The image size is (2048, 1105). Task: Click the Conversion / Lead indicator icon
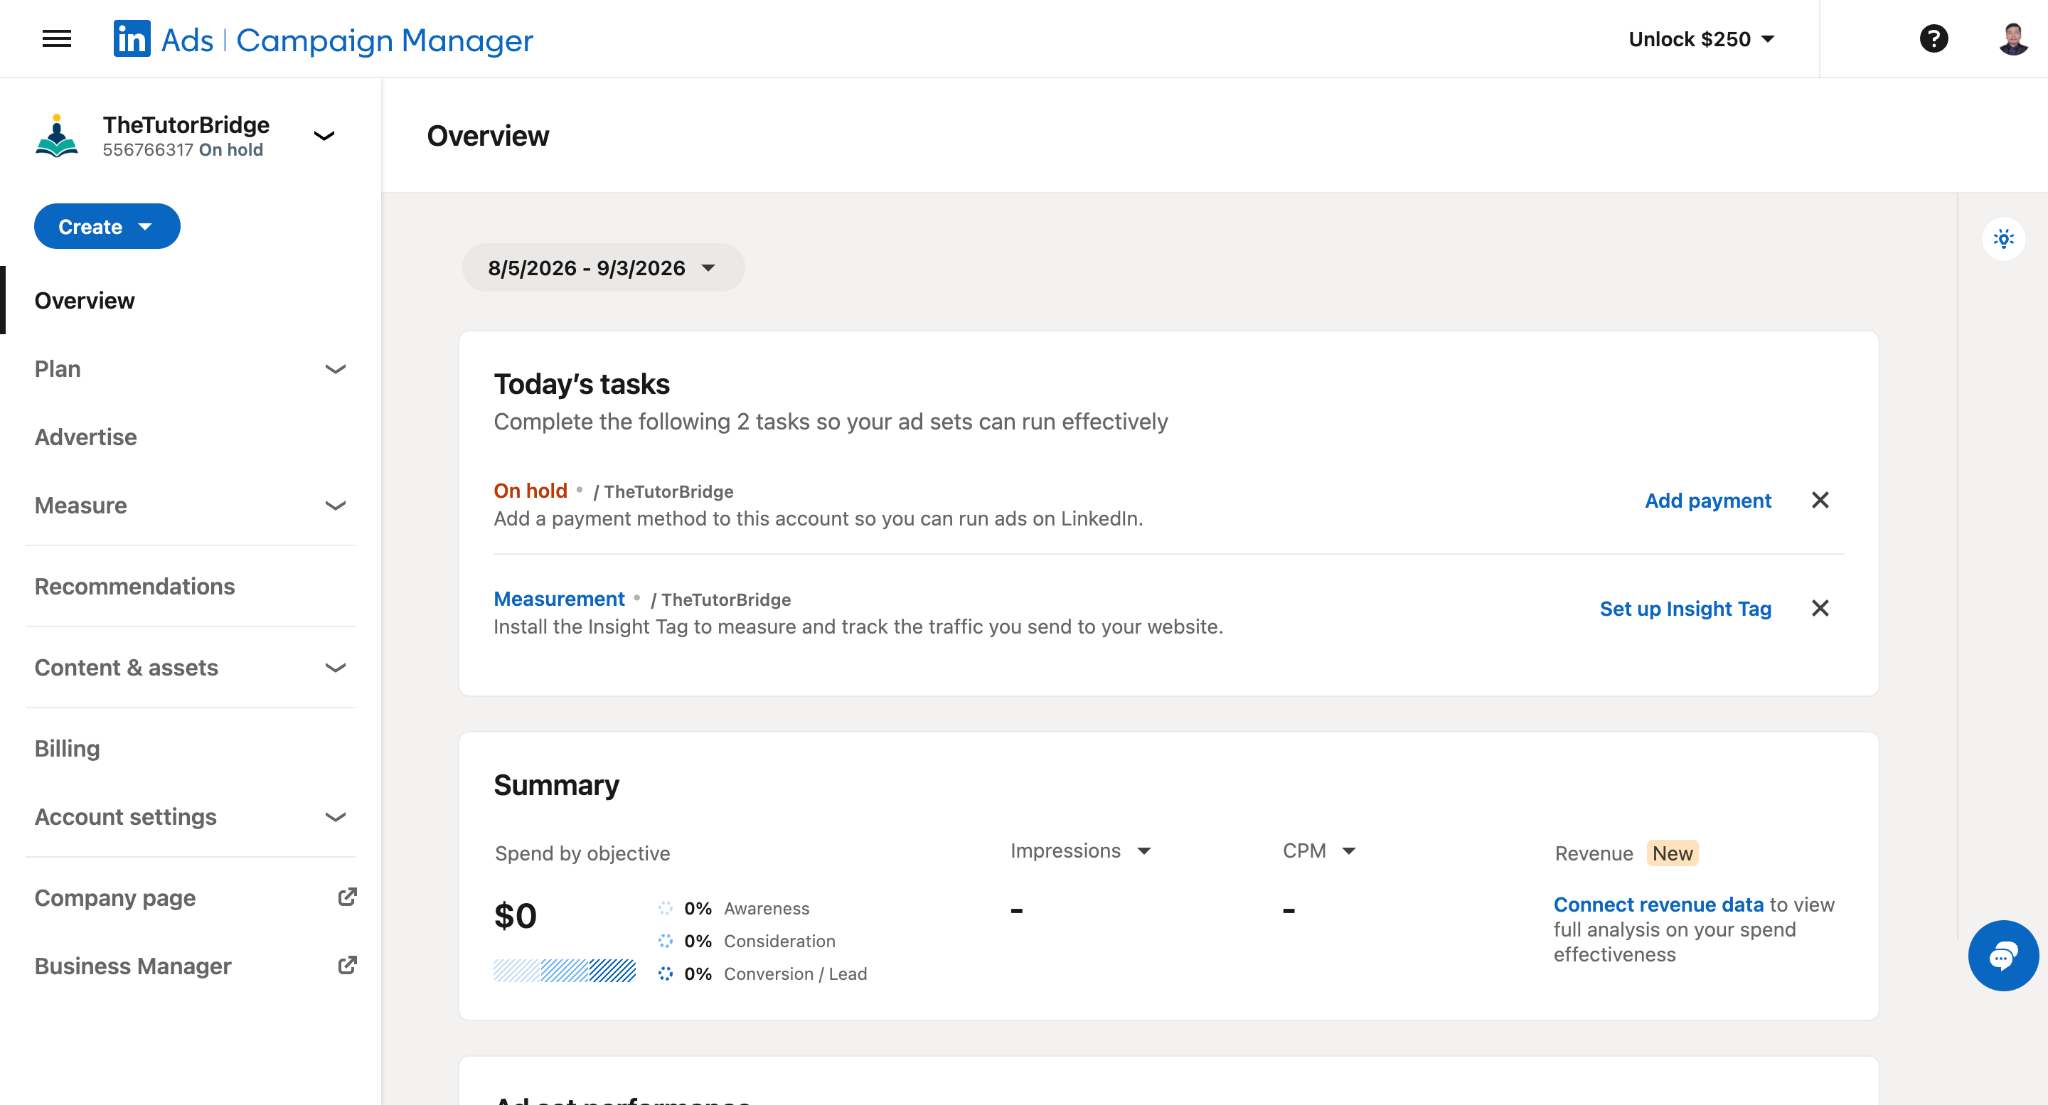[x=665, y=974]
